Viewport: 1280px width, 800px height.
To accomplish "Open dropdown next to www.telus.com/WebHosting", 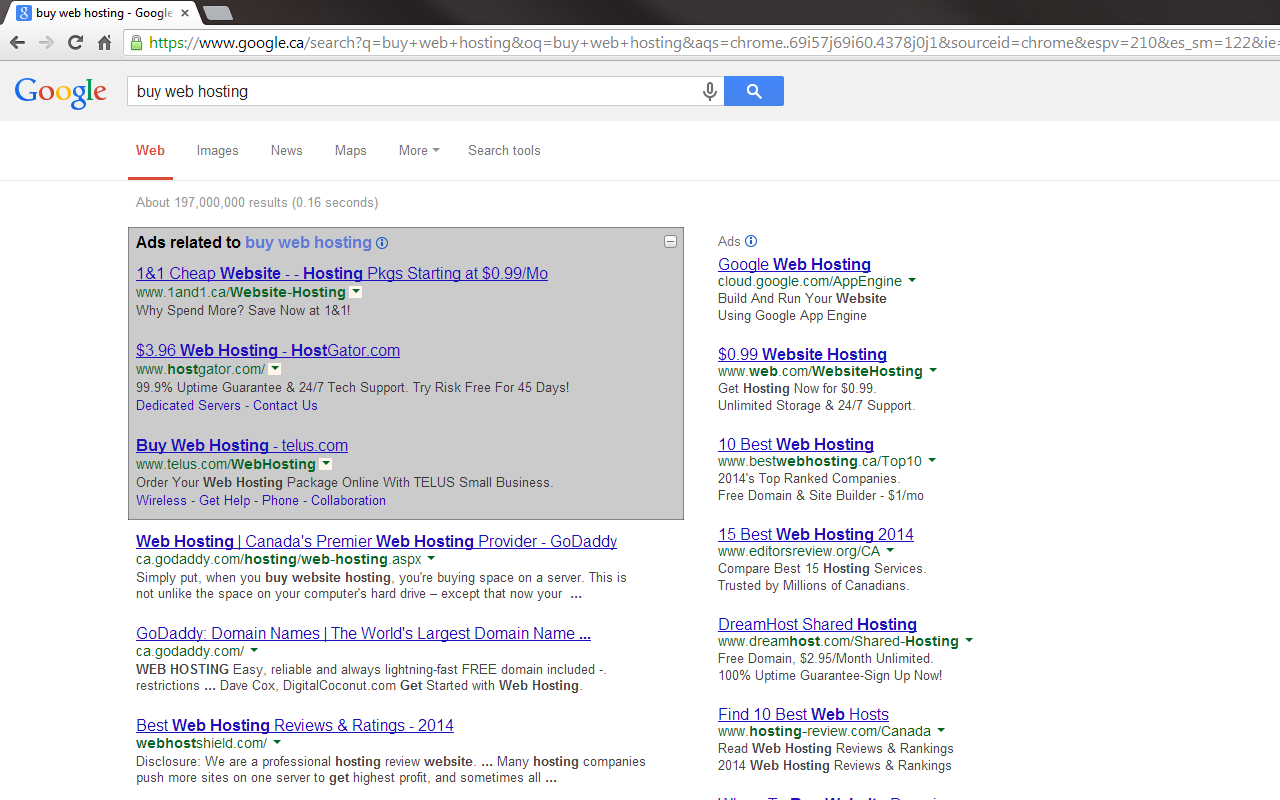I will [326, 464].
